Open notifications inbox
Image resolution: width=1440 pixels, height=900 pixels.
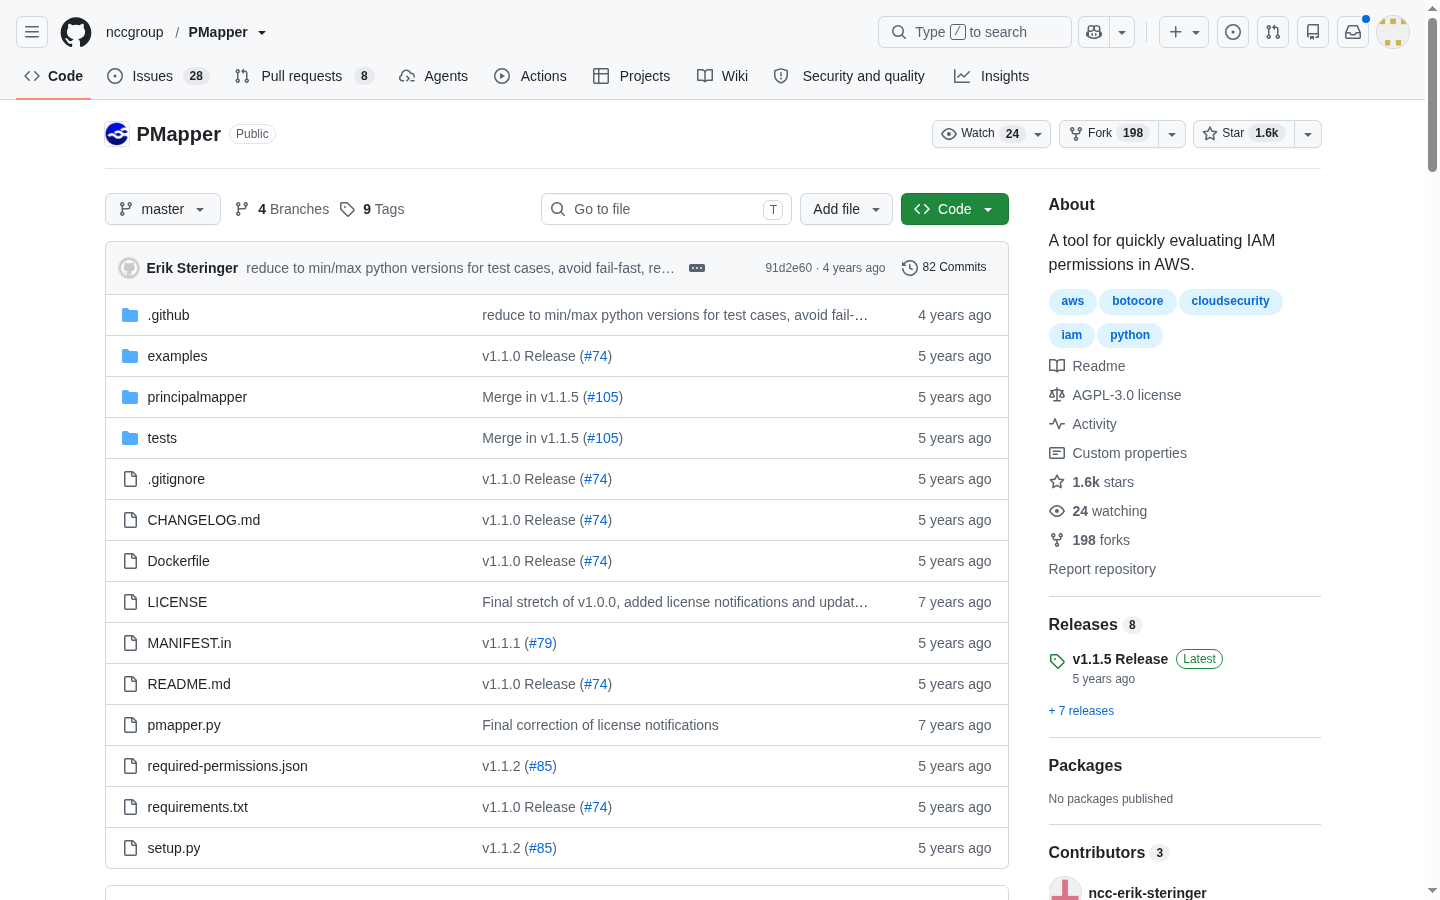1353,32
